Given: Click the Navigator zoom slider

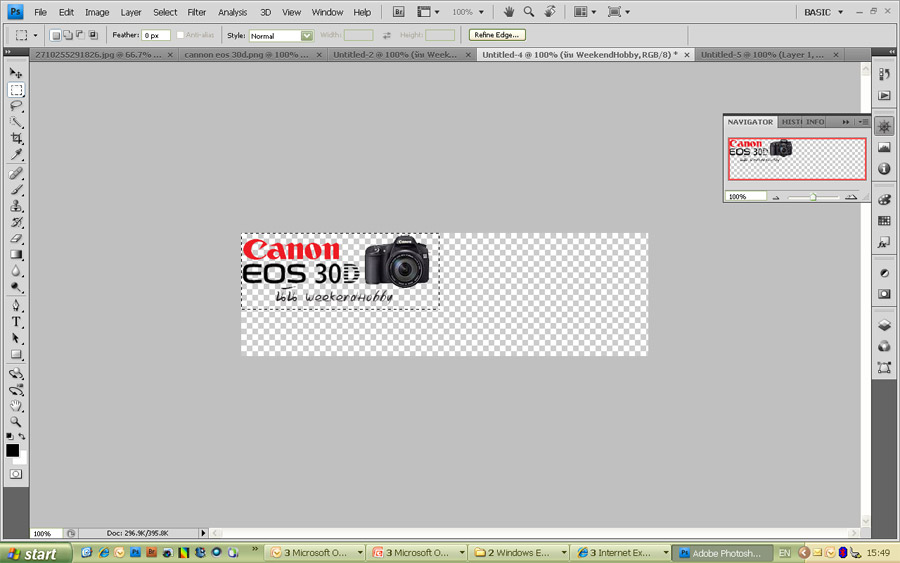Looking at the screenshot, I should pyautogui.click(x=812, y=197).
